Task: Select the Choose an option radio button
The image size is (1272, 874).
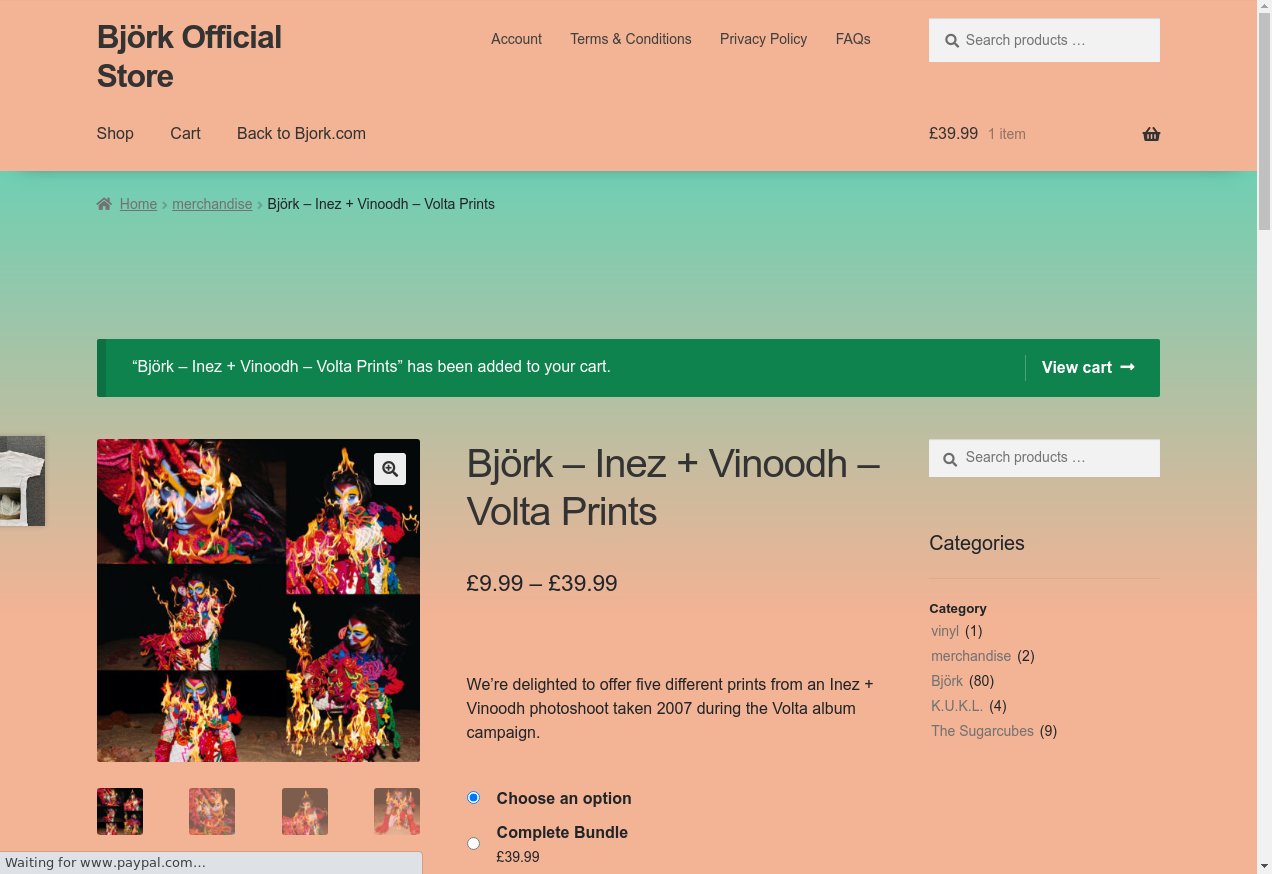Action: pyautogui.click(x=473, y=798)
